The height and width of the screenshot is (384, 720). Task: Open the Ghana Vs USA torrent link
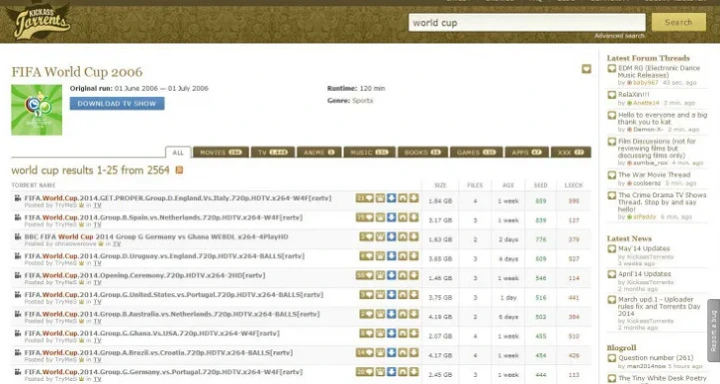pyautogui.click(x=152, y=333)
